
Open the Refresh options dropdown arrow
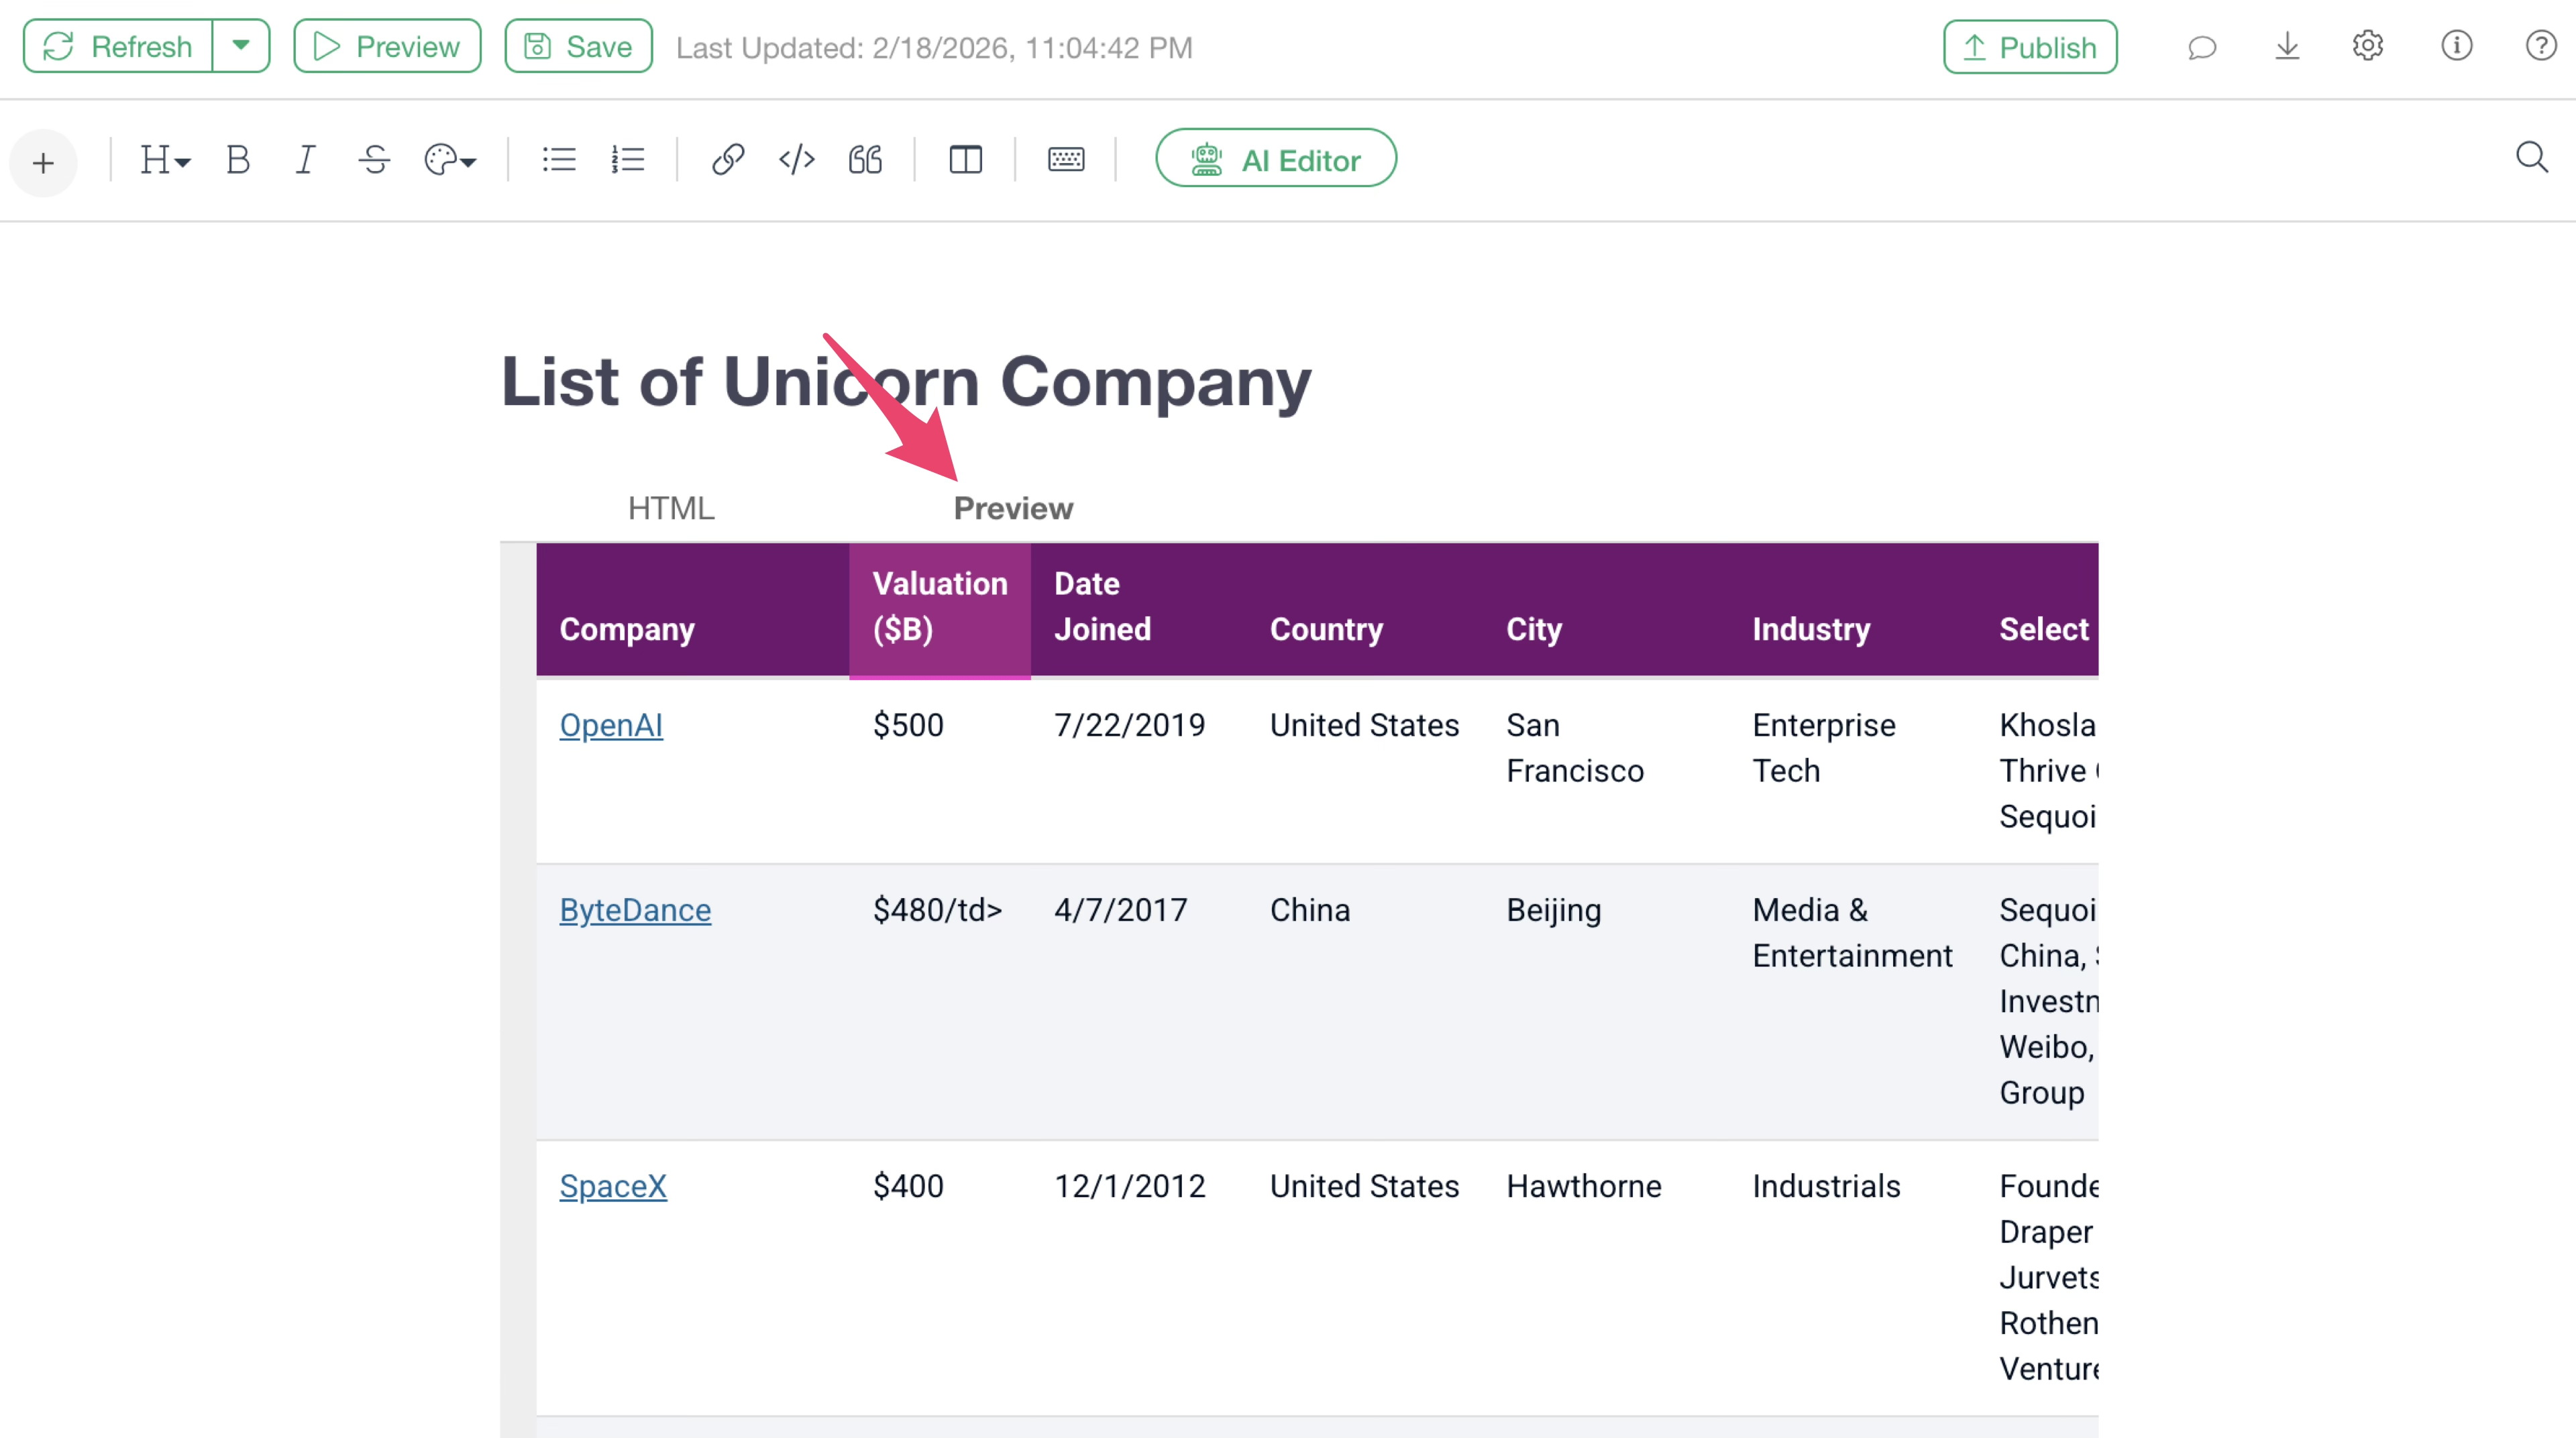click(x=241, y=46)
